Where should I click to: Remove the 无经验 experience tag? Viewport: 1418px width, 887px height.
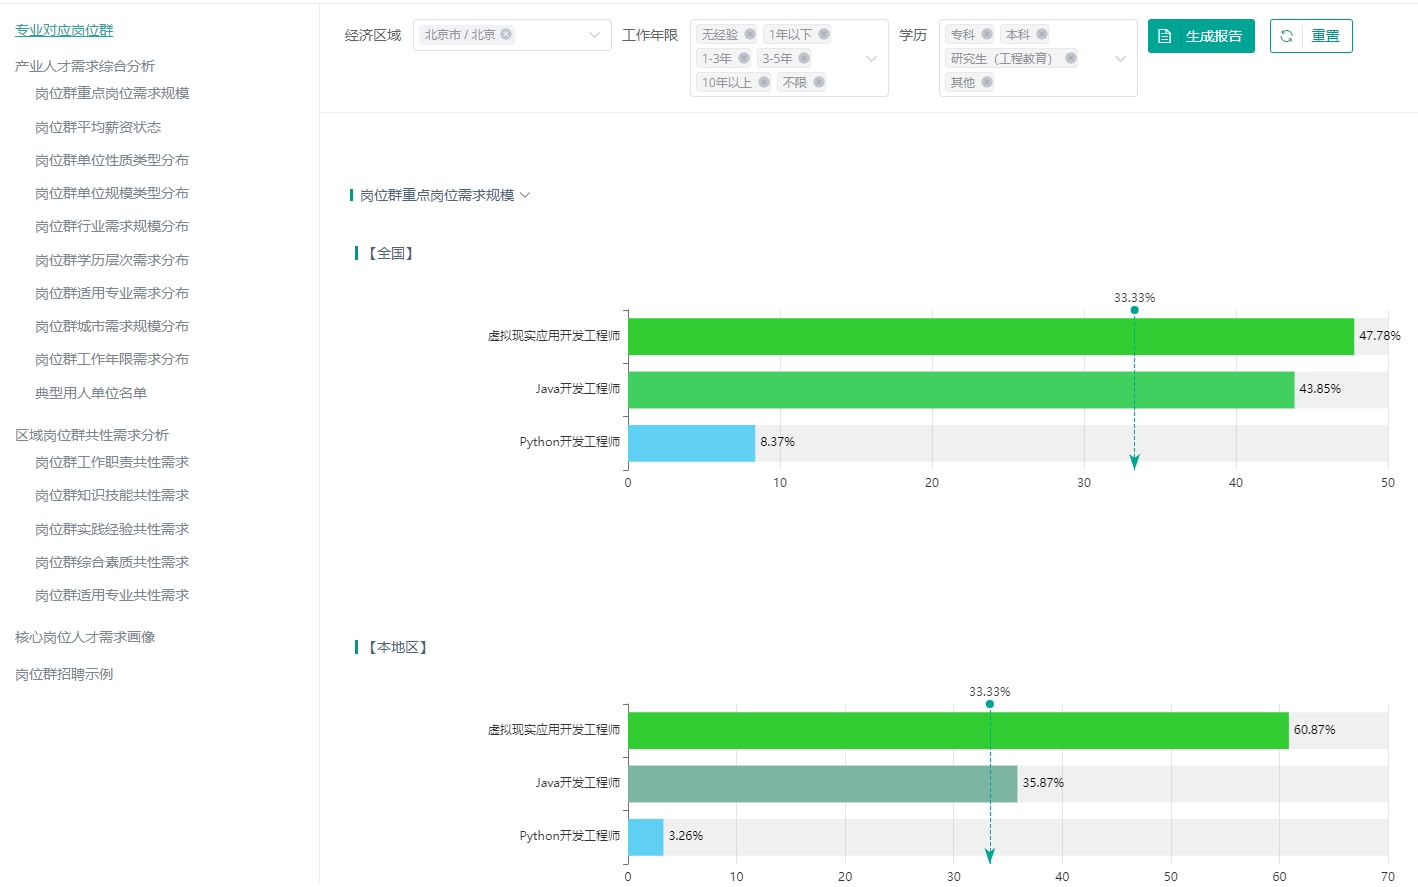pyautogui.click(x=750, y=34)
